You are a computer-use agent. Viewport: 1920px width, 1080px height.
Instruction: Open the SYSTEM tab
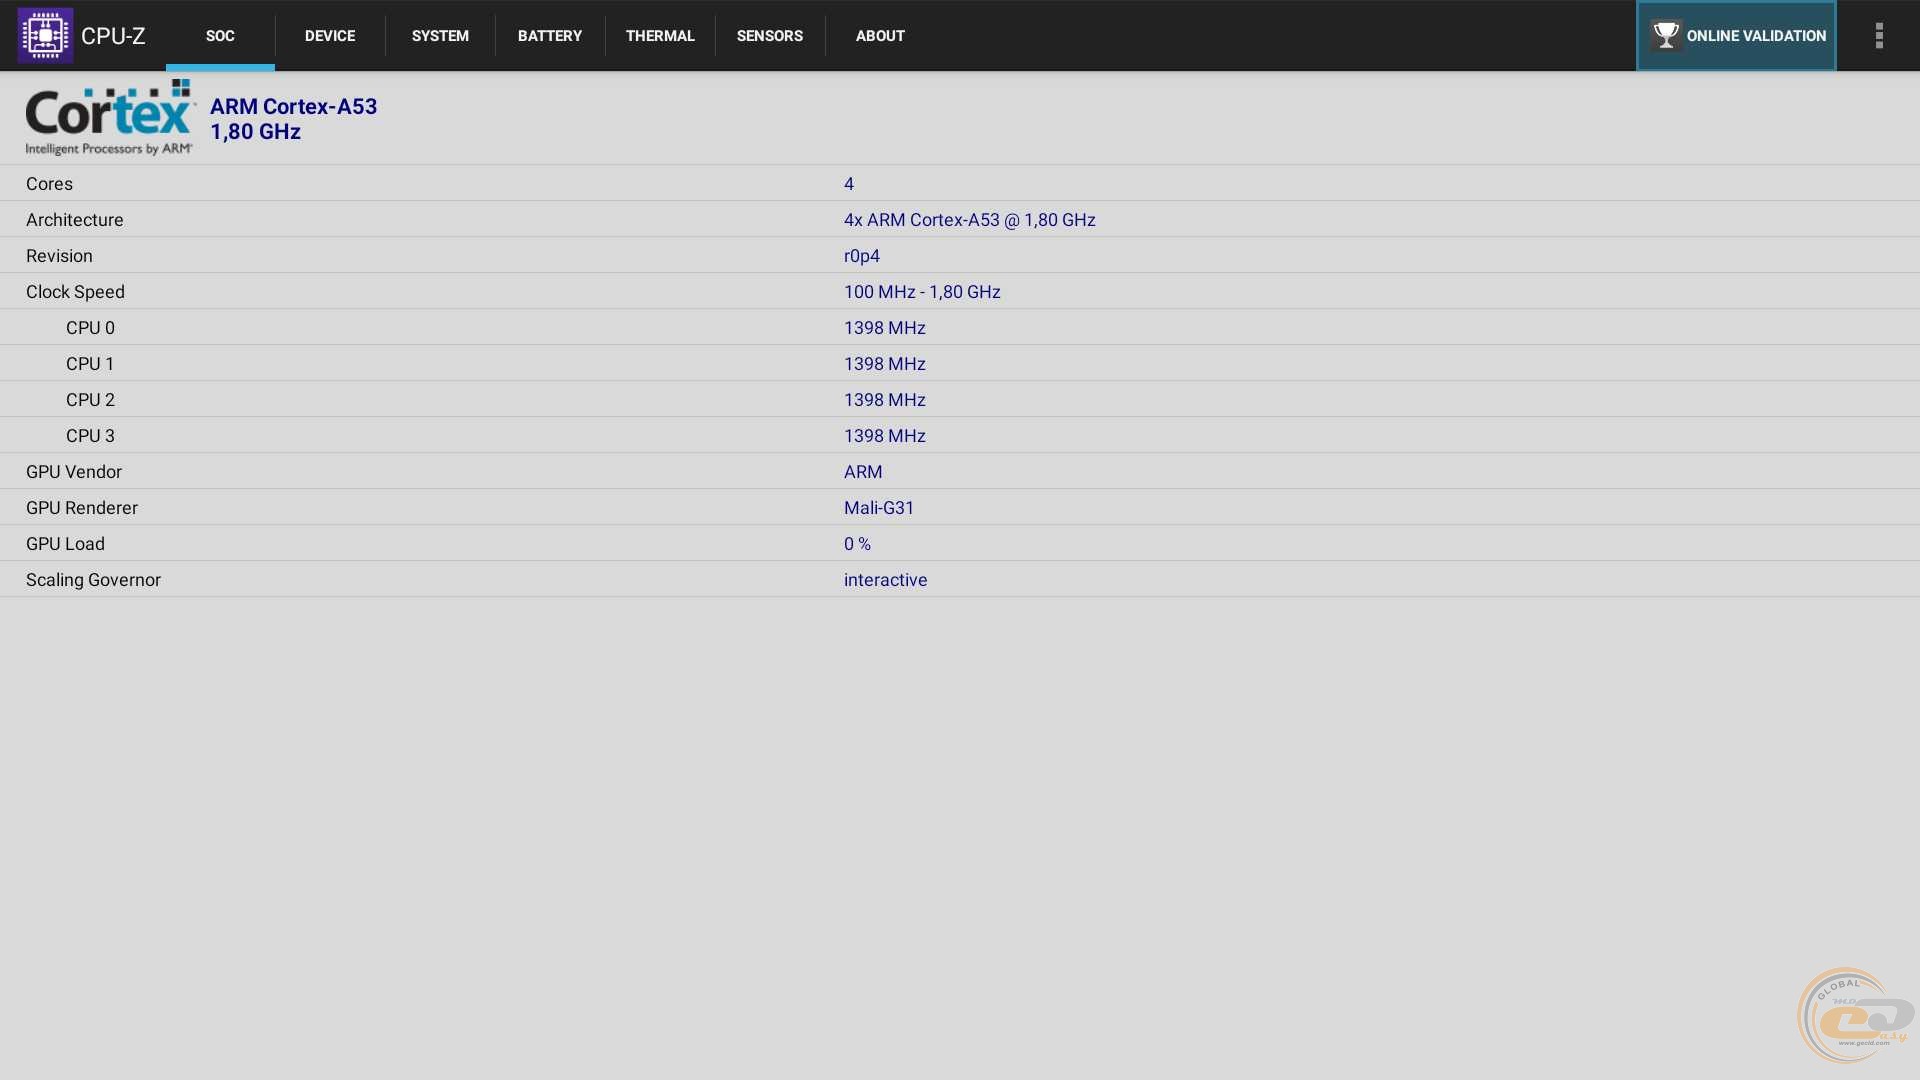pyautogui.click(x=440, y=36)
